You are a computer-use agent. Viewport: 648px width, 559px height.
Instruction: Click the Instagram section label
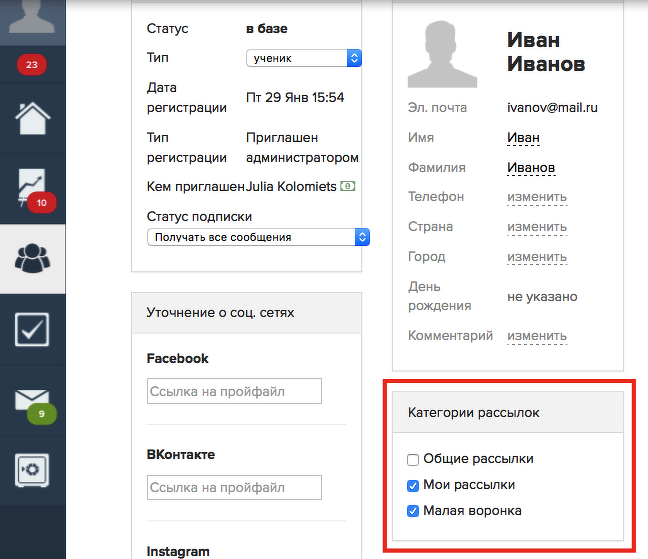[x=178, y=552]
